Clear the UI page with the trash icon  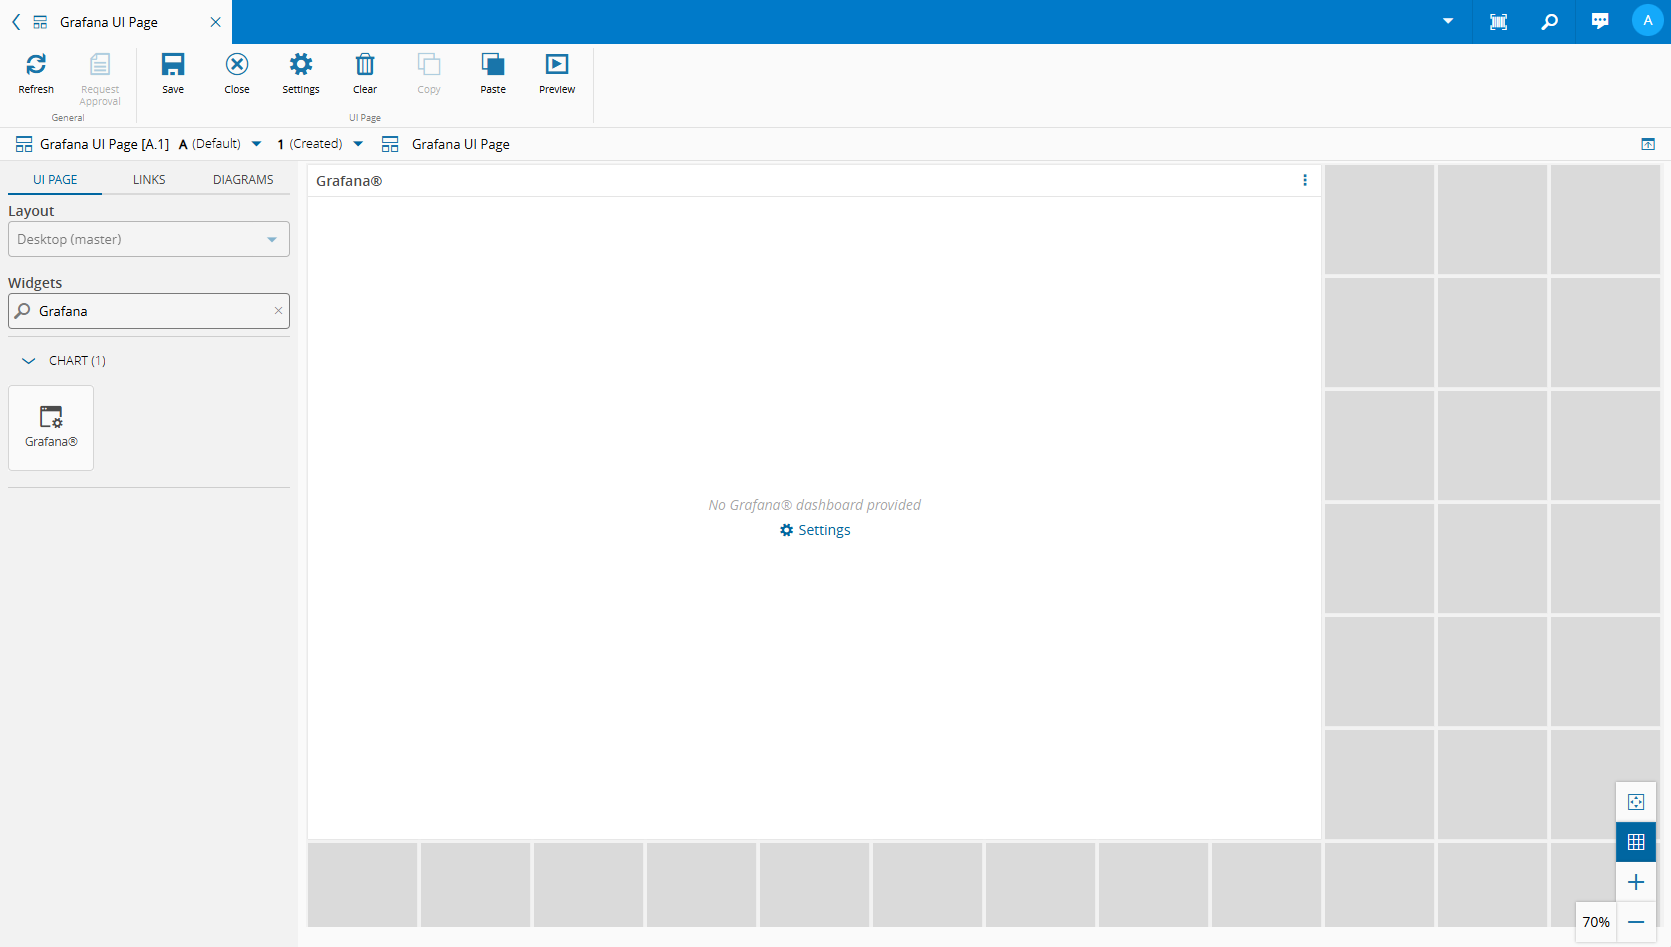(365, 65)
